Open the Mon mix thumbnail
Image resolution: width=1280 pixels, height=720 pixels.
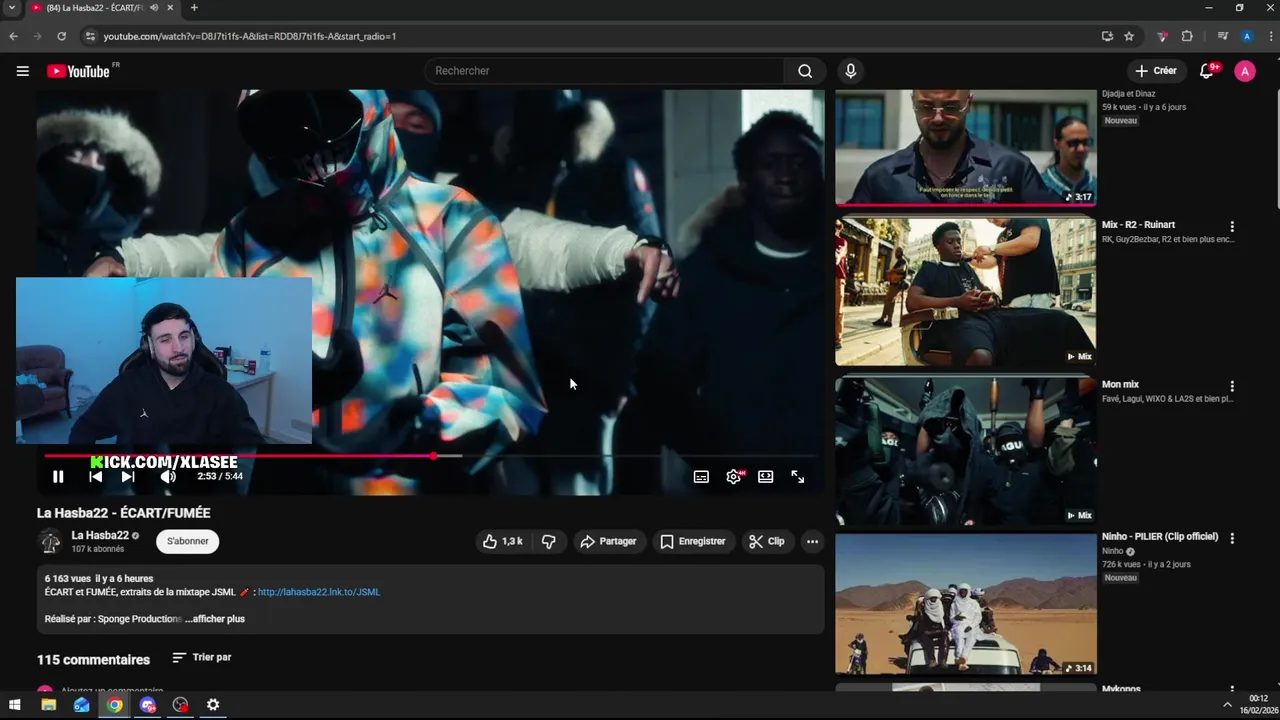point(966,451)
